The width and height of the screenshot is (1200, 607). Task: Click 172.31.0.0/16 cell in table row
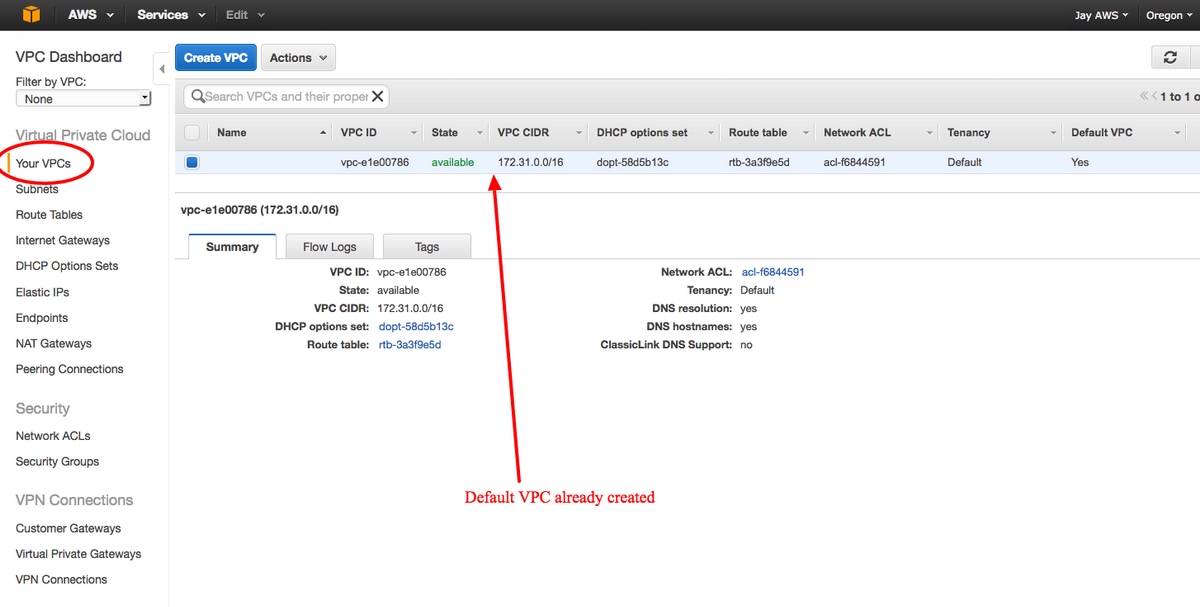click(x=531, y=162)
